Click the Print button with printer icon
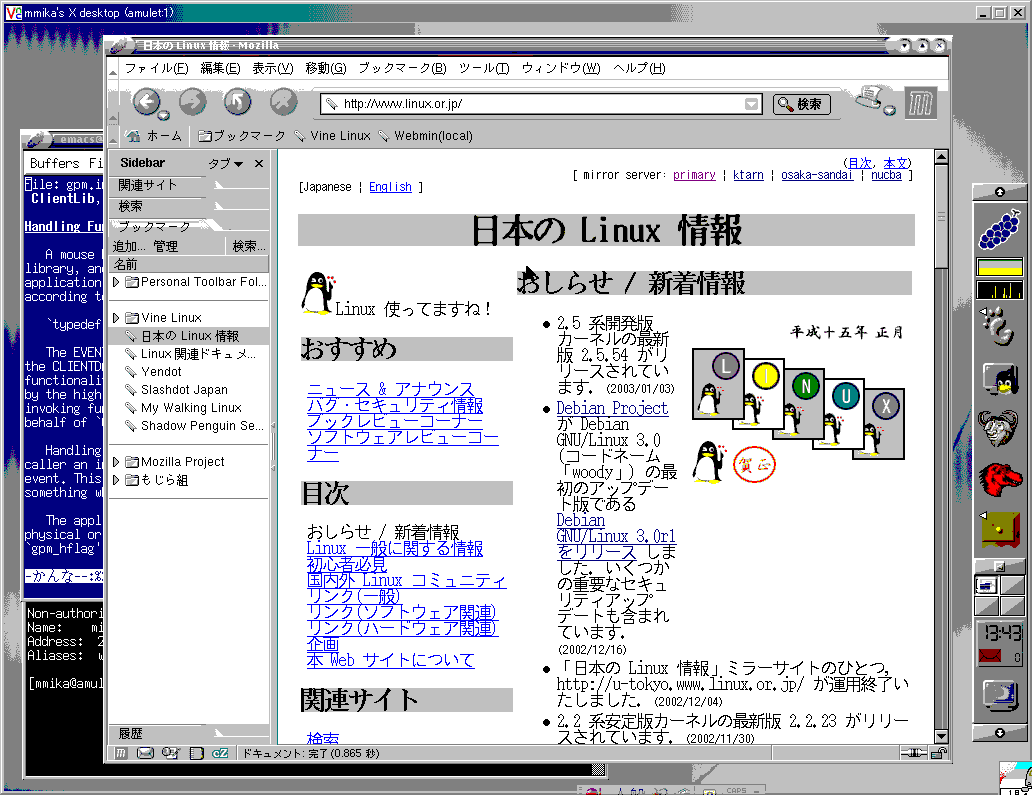This screenshot has width=1032, height=795. coord(871,98)
